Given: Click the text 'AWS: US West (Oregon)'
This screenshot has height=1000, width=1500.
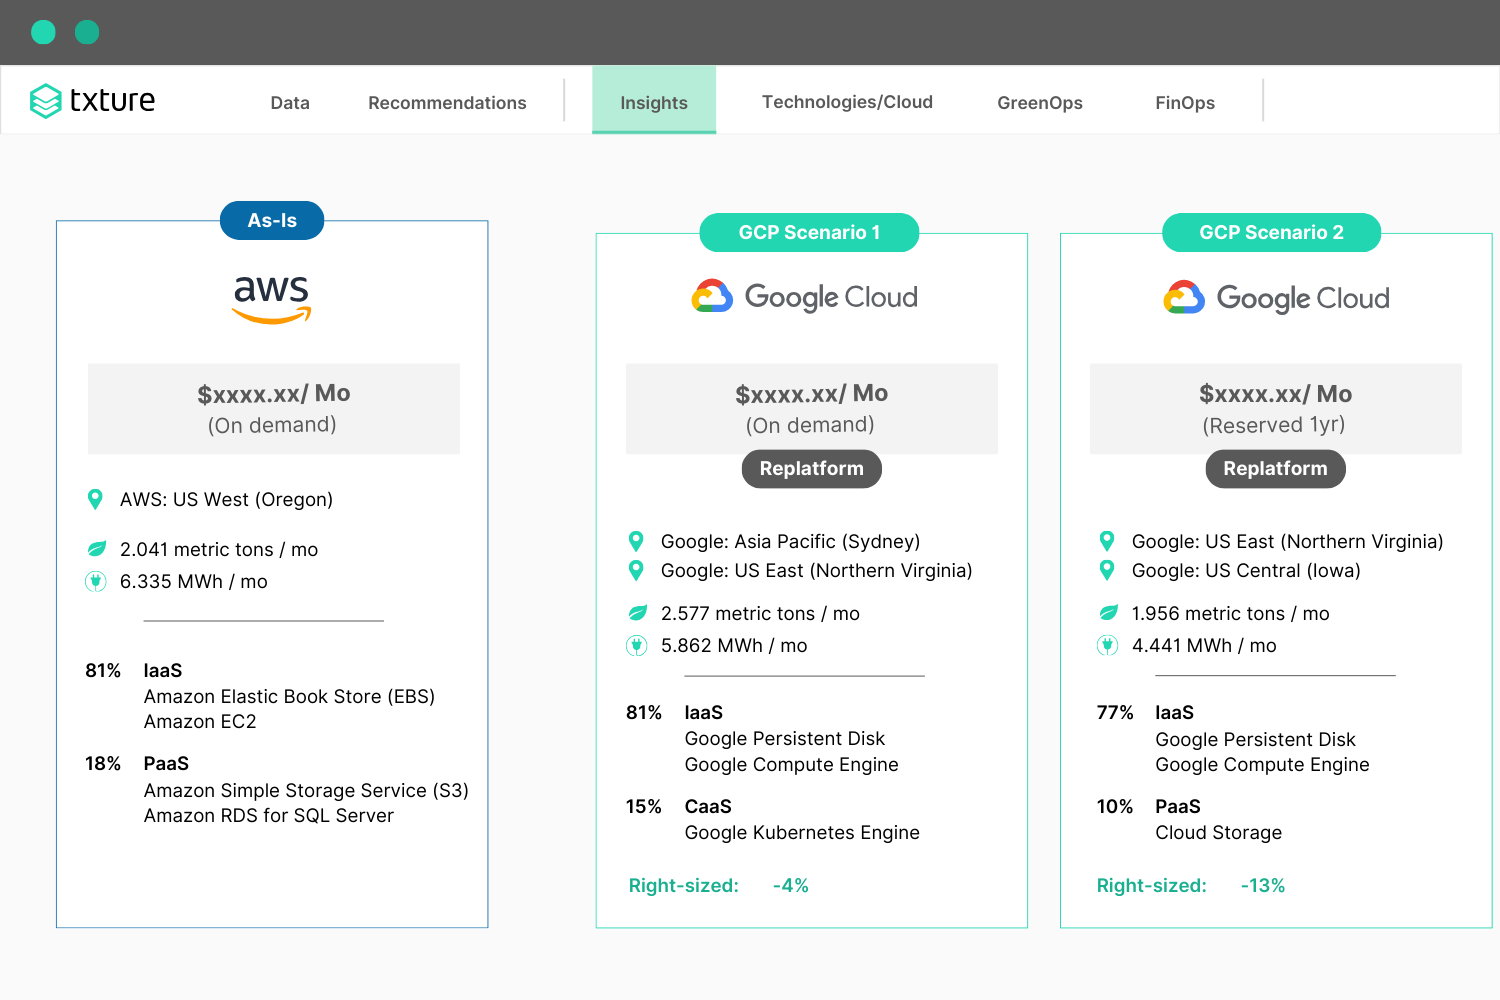Looking at the screenshot, I should coord(227,499).
